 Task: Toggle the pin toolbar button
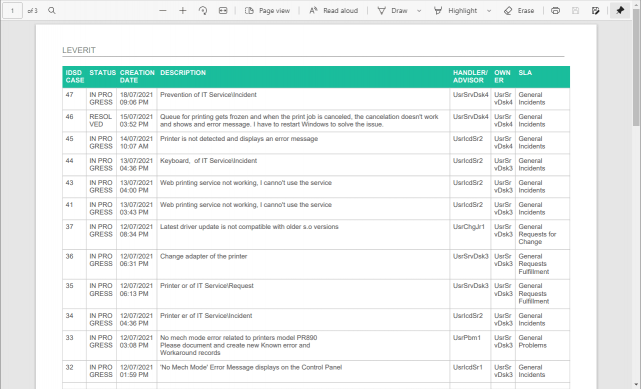click(x=620, y=11)
